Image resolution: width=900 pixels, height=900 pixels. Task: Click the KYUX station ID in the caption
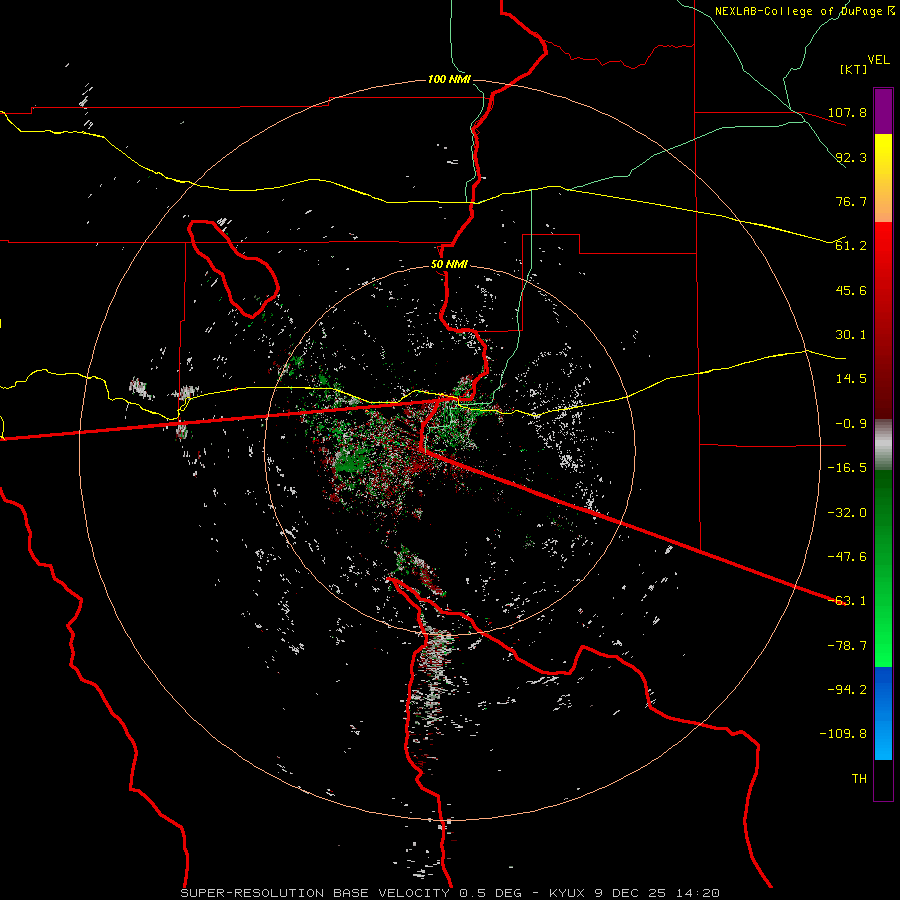pyautogui.click(x=567, y=893)
